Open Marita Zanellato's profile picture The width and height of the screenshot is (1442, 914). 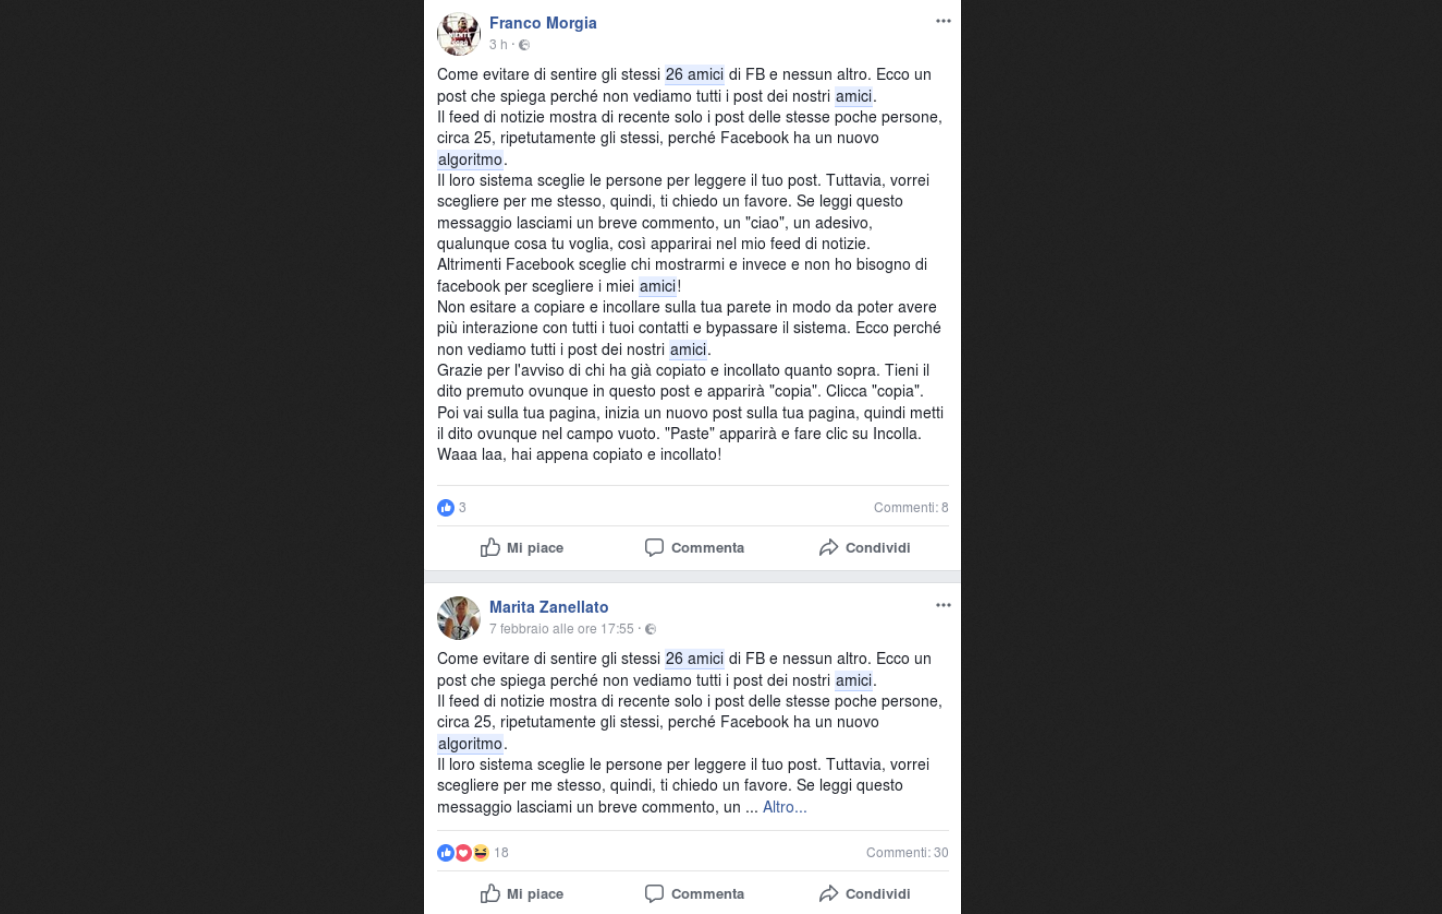point(459,618)
